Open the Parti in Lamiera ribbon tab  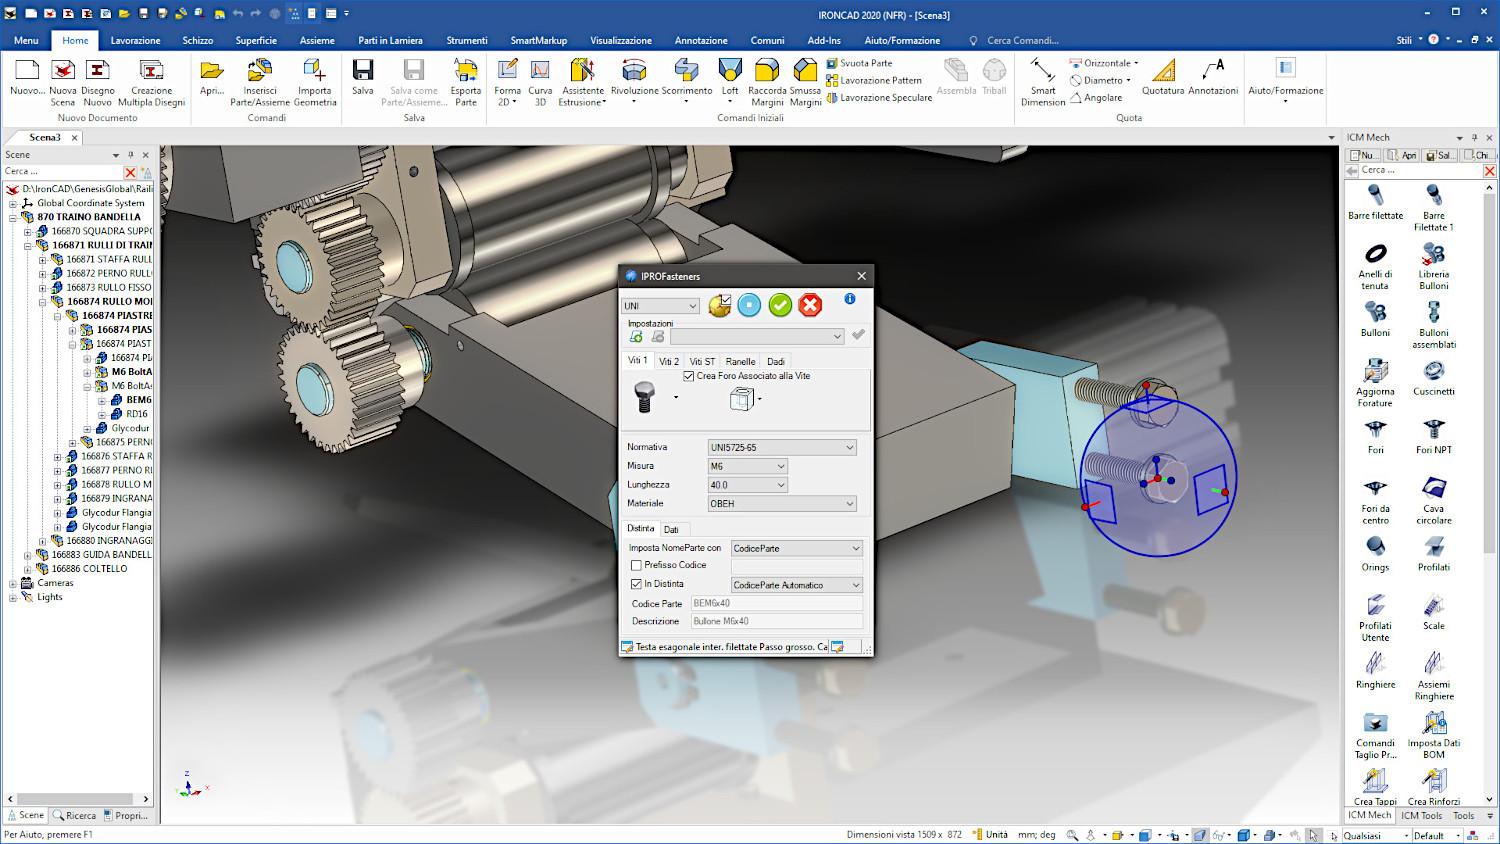[390, 40]
